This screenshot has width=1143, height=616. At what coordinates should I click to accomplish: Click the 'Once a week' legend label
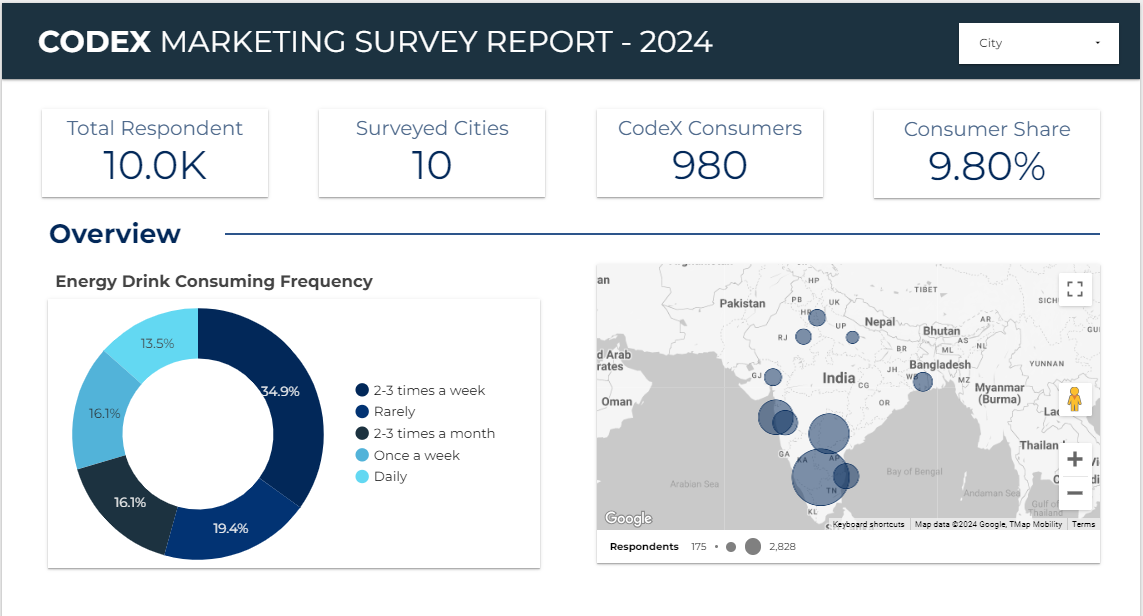[417, 455]
